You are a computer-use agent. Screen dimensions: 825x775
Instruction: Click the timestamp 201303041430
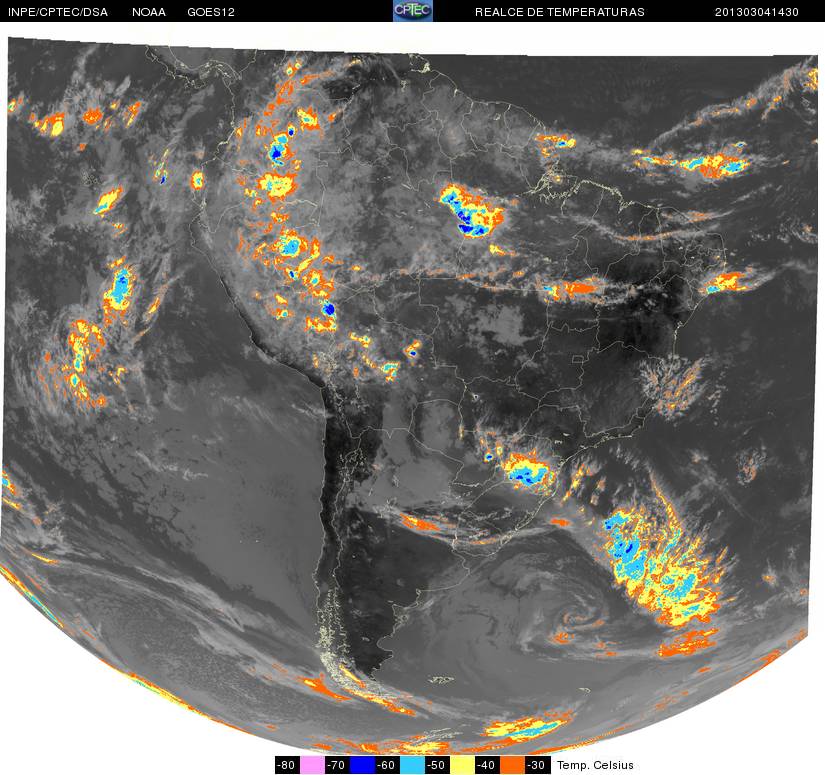[x=757, y=12]
